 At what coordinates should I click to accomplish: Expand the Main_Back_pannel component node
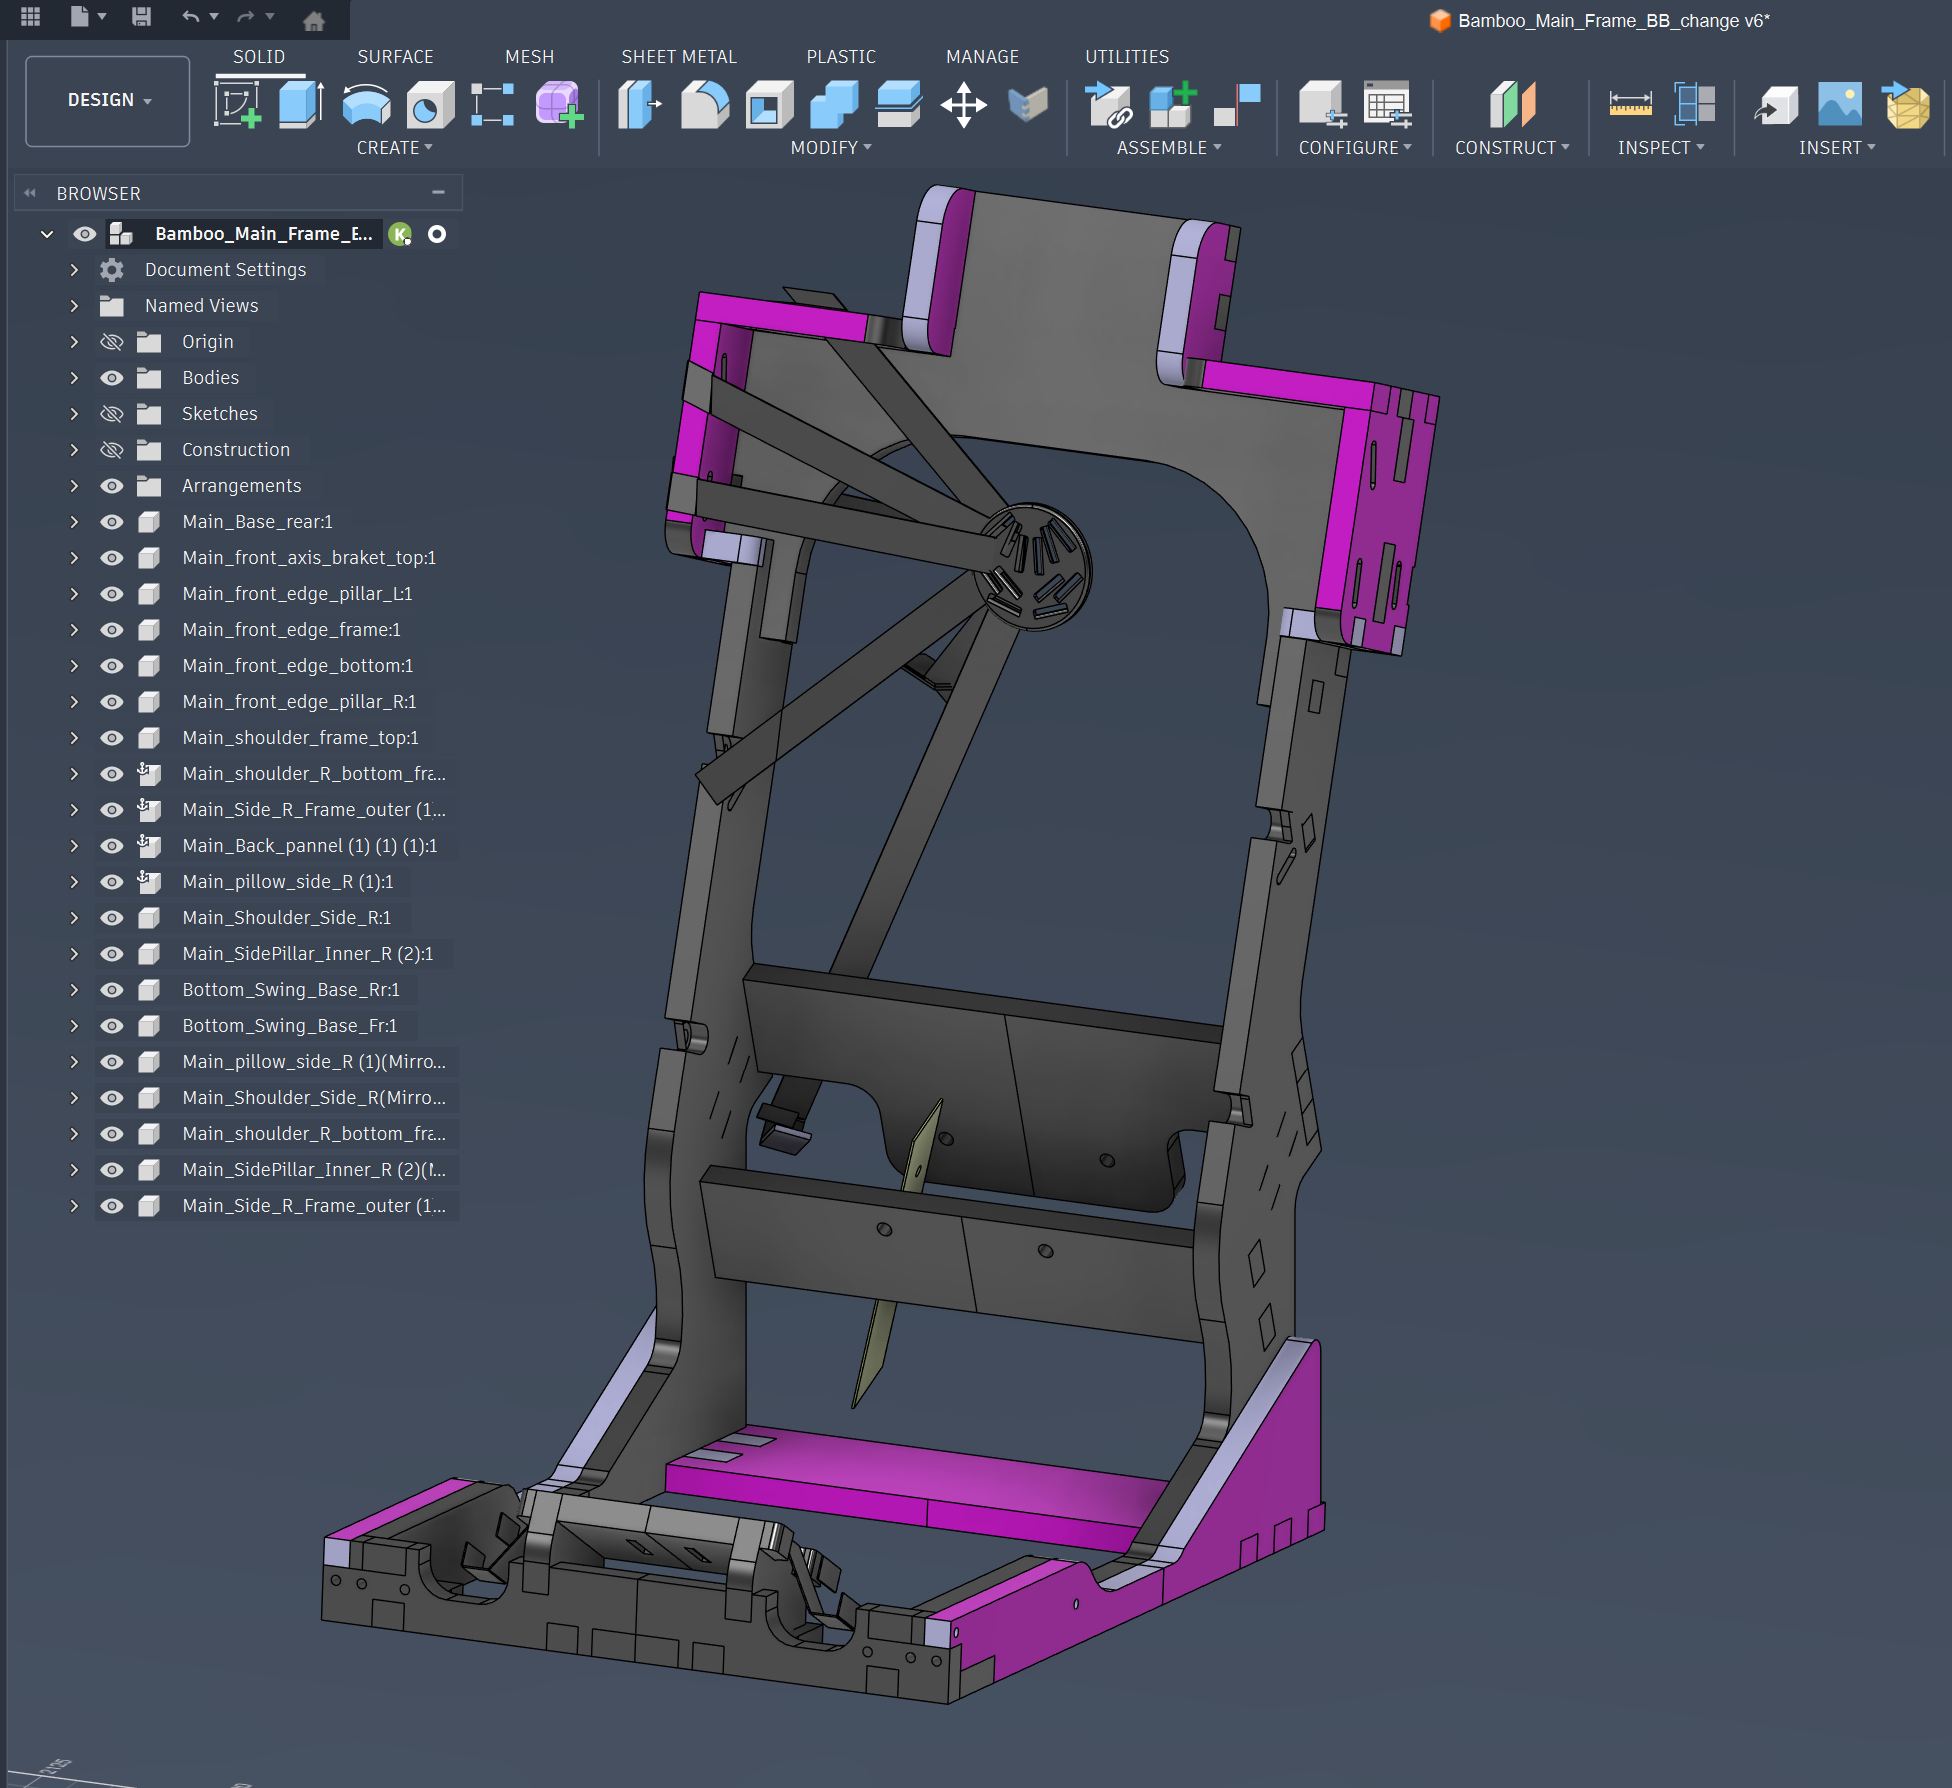[x=74, y=846]
